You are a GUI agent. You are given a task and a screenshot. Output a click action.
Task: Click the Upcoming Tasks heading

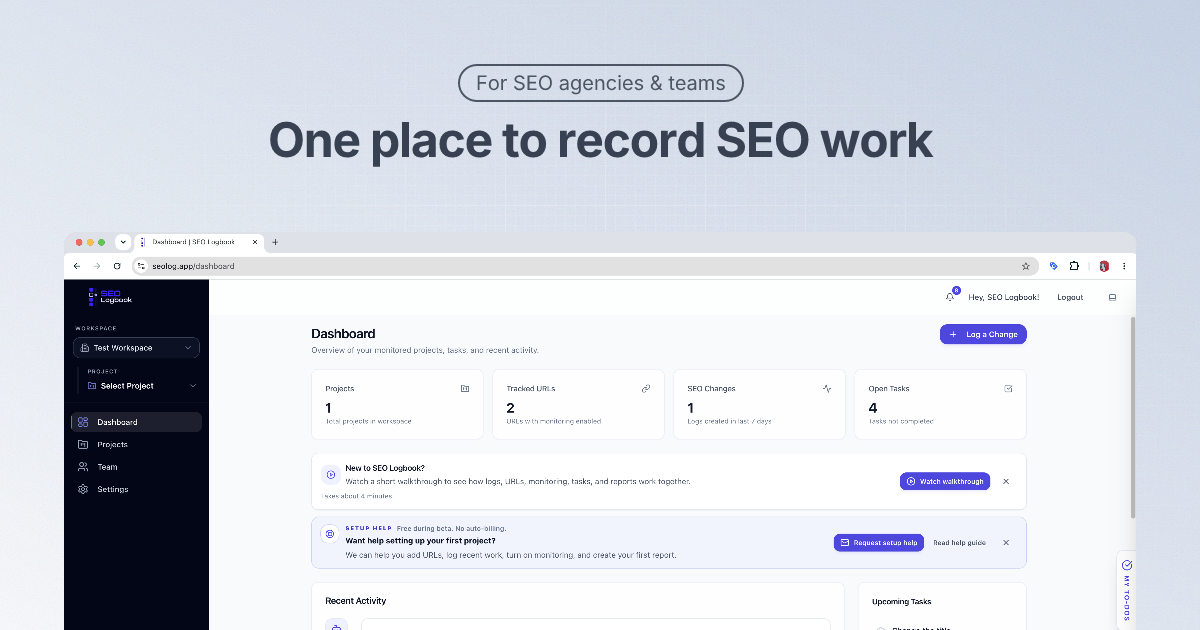click(902, 602)
